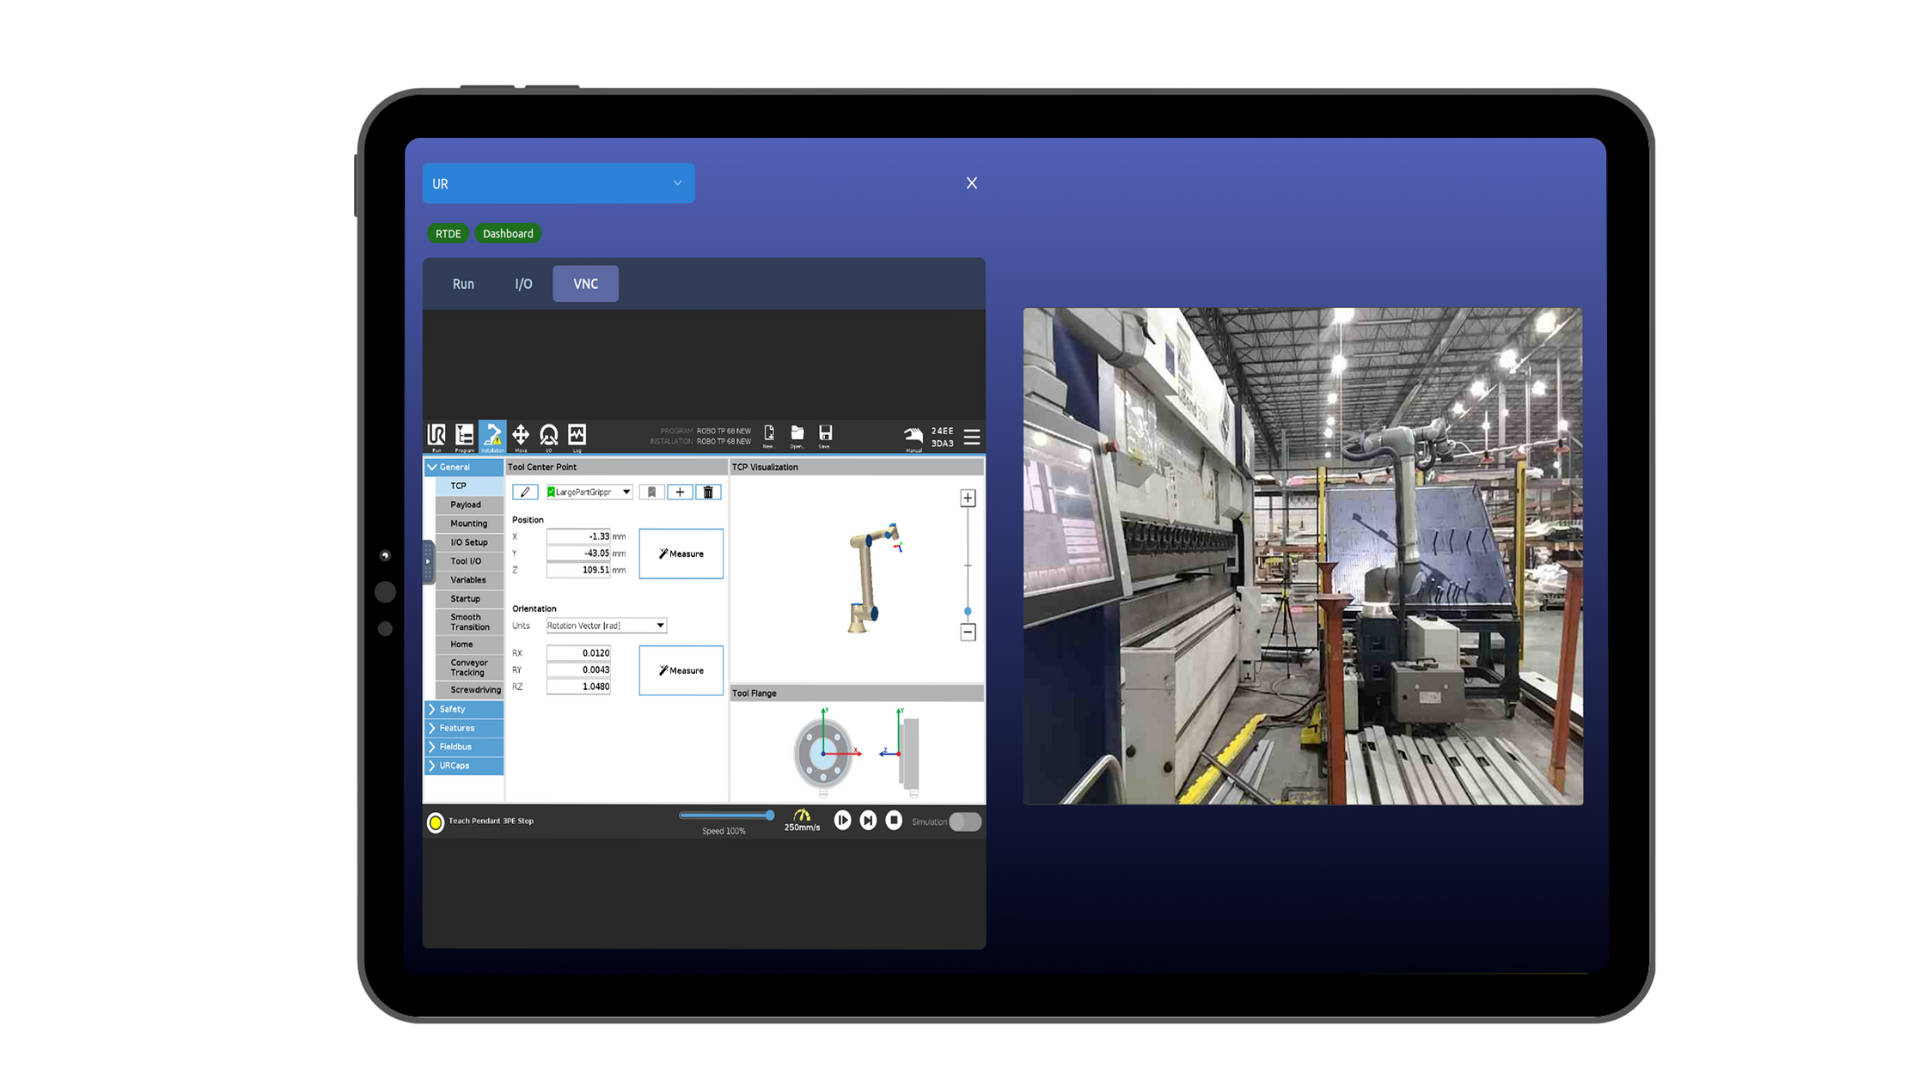1920x1080 pixels.
Task: Open the I/O Setup item
Action: coord(469,543)
